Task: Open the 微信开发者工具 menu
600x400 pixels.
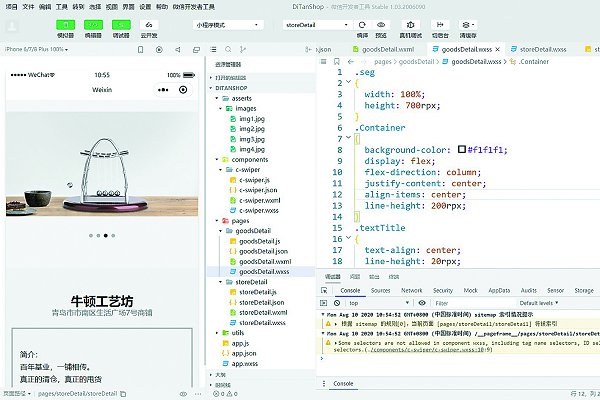Action: point(194,7)
